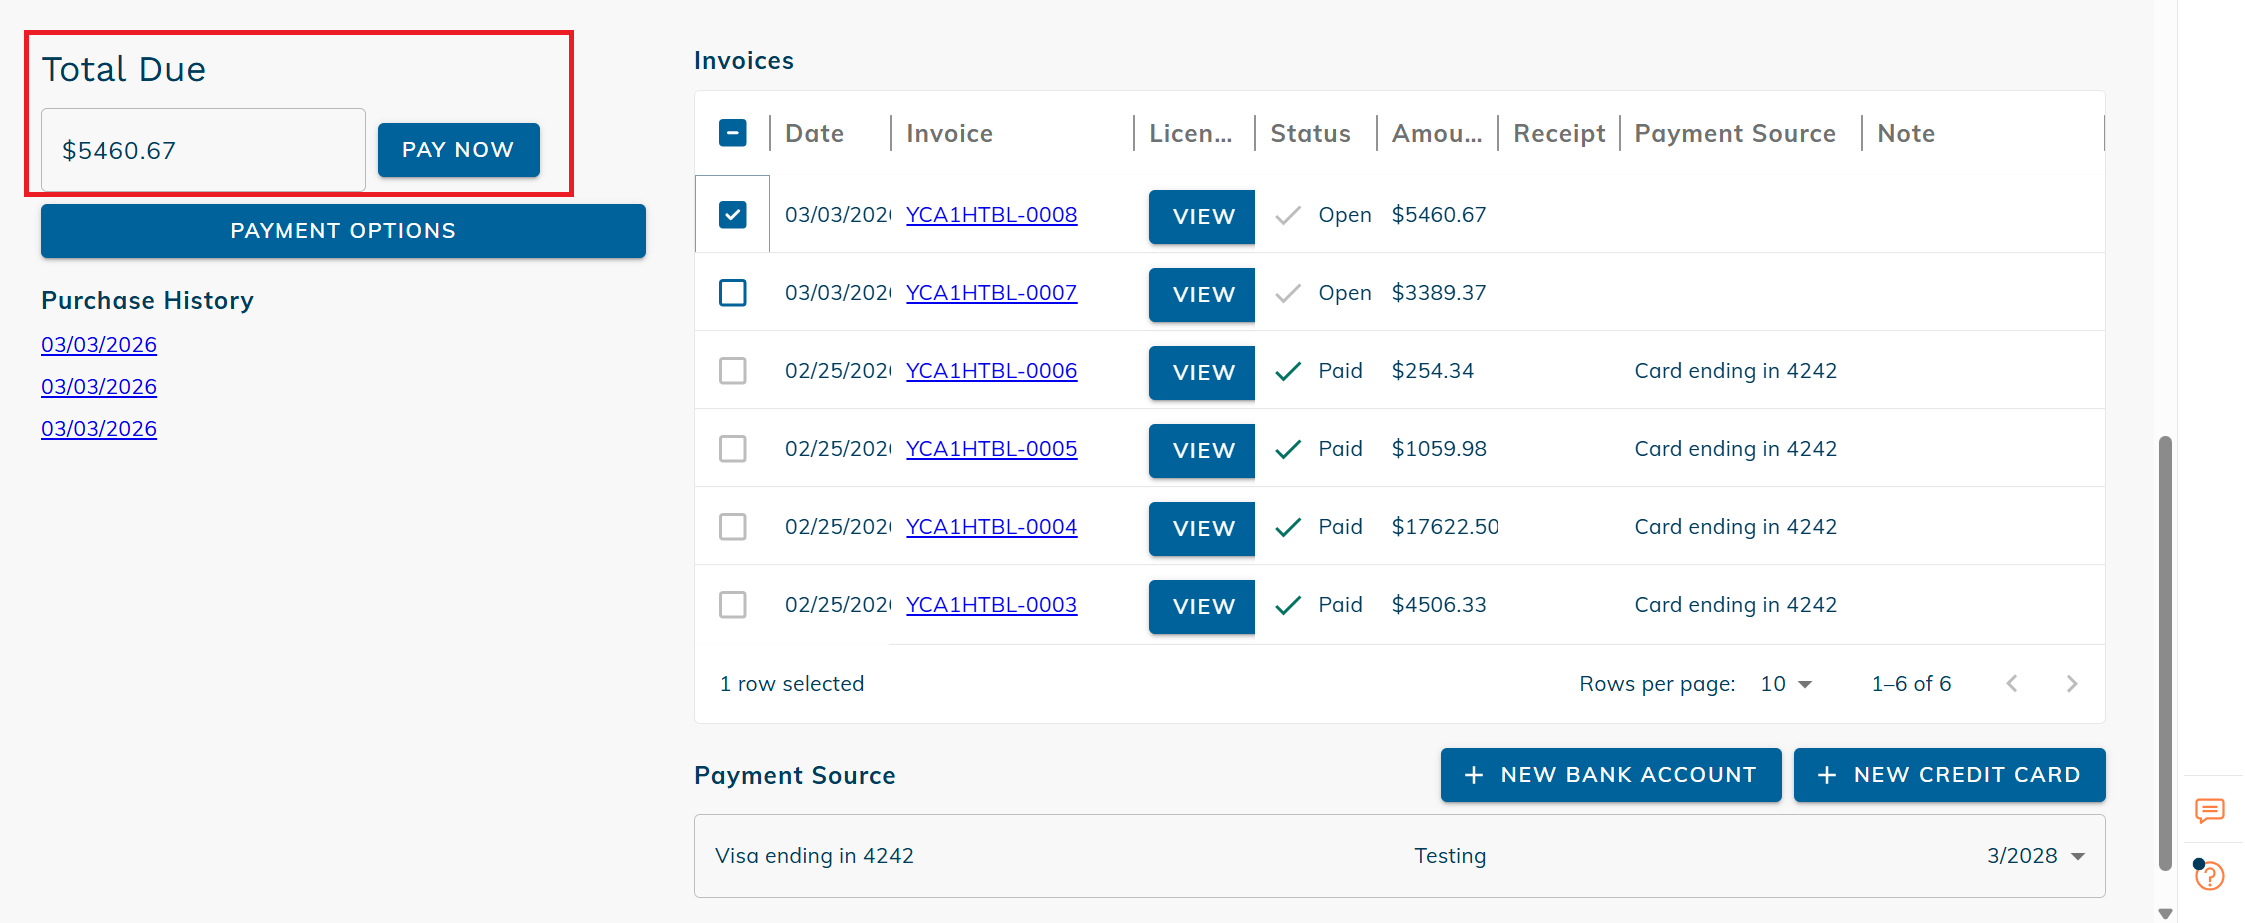Sort by the Date column header
Image resolution: width=2245 pixels, height=923 pixels.
(814, 134)
